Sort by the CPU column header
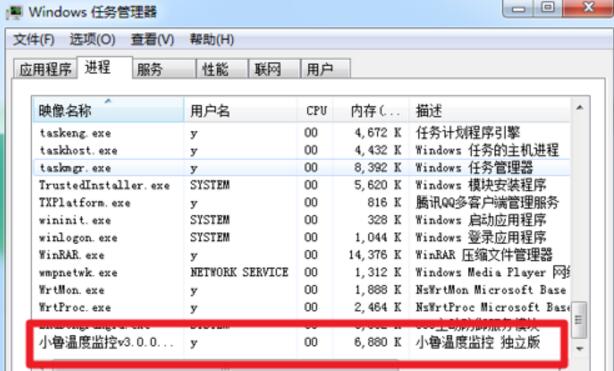This screenshot has height=371, width=614. [316, 111]
